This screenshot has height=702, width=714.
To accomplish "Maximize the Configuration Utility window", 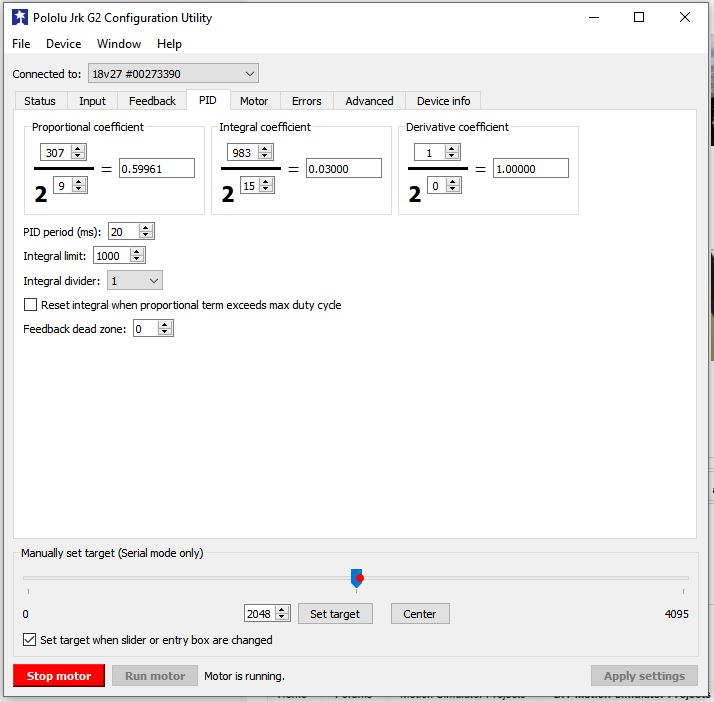I will pyautogui.click(x=639, y=18).
